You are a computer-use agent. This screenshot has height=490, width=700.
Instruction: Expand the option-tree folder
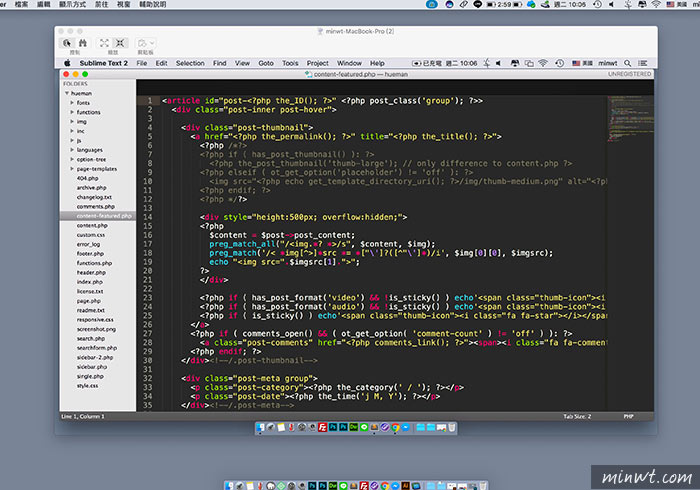(x=72, y=159)
